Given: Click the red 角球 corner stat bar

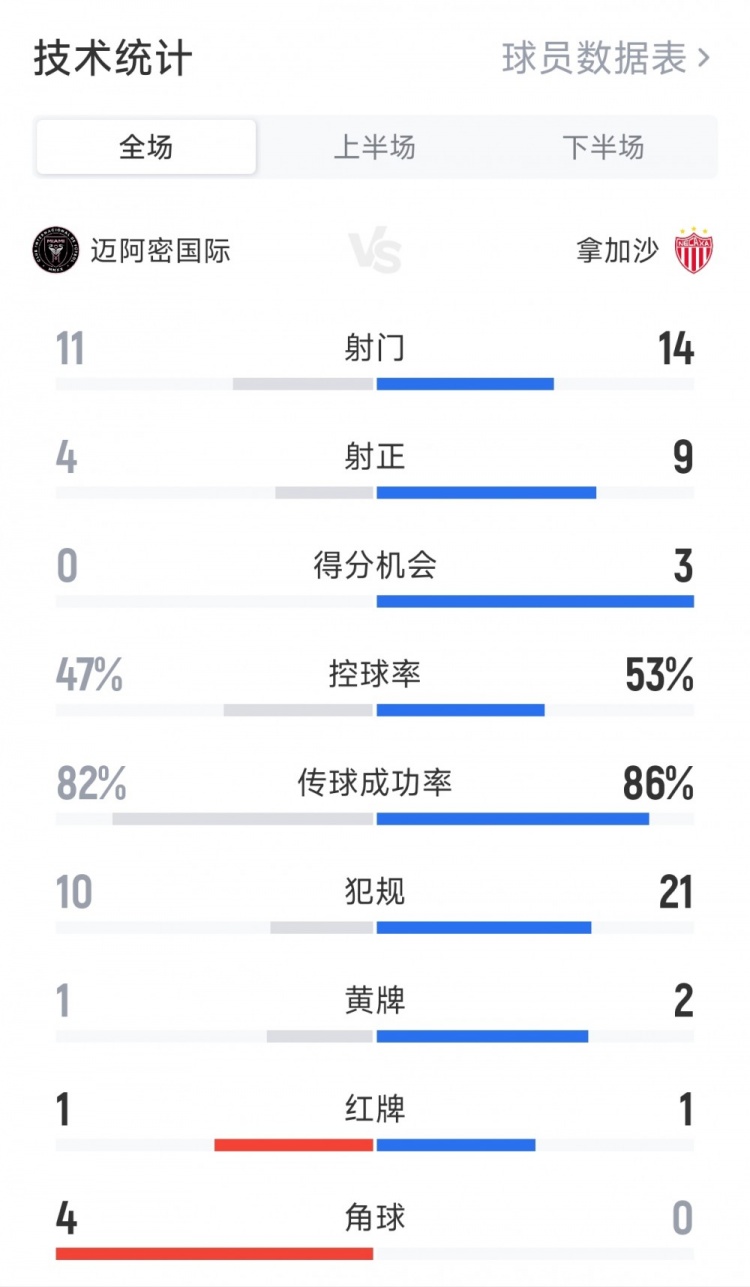Looking at the screenshot, I should [x=215, y=1250].
